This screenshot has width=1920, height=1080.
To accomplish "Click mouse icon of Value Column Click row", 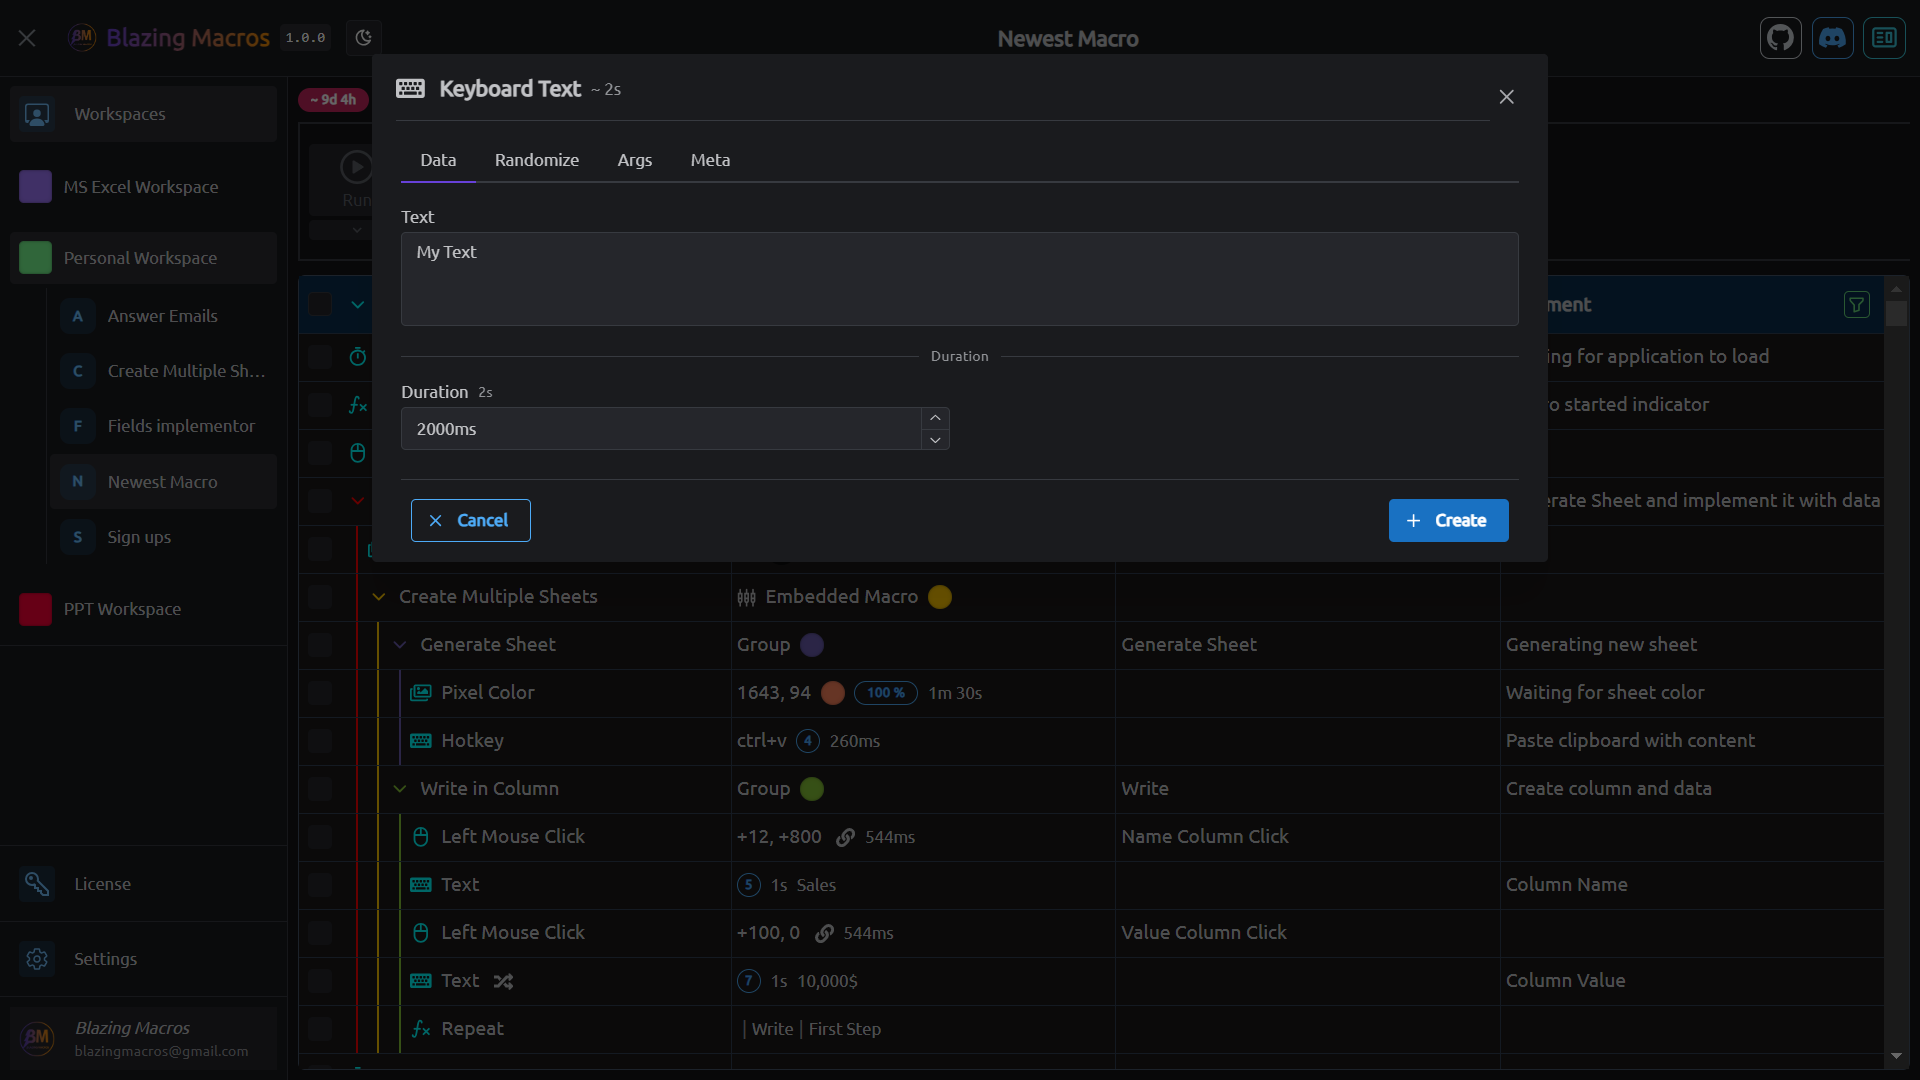I will tap(421, 933).
